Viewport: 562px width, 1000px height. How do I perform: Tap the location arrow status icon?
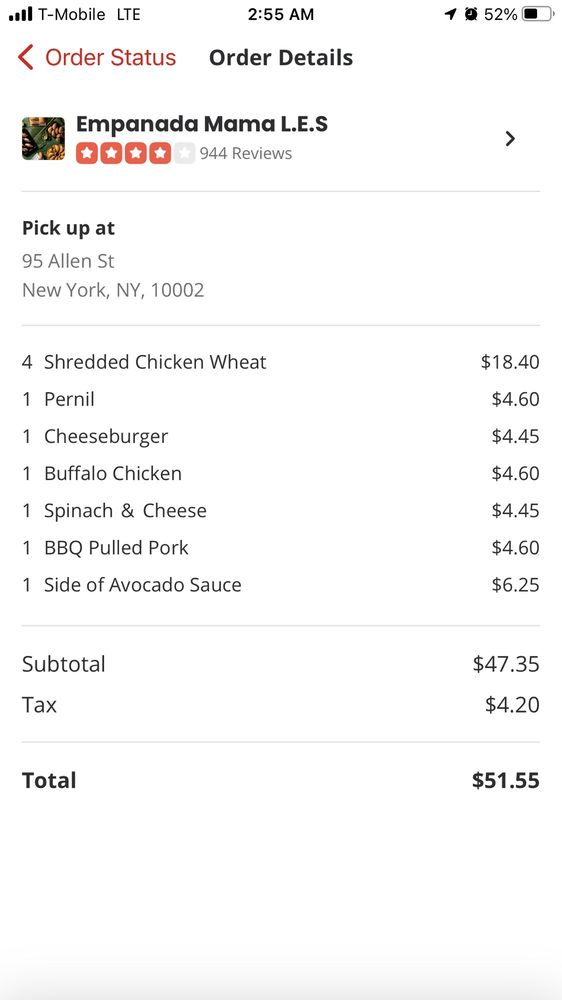[450, 14]
